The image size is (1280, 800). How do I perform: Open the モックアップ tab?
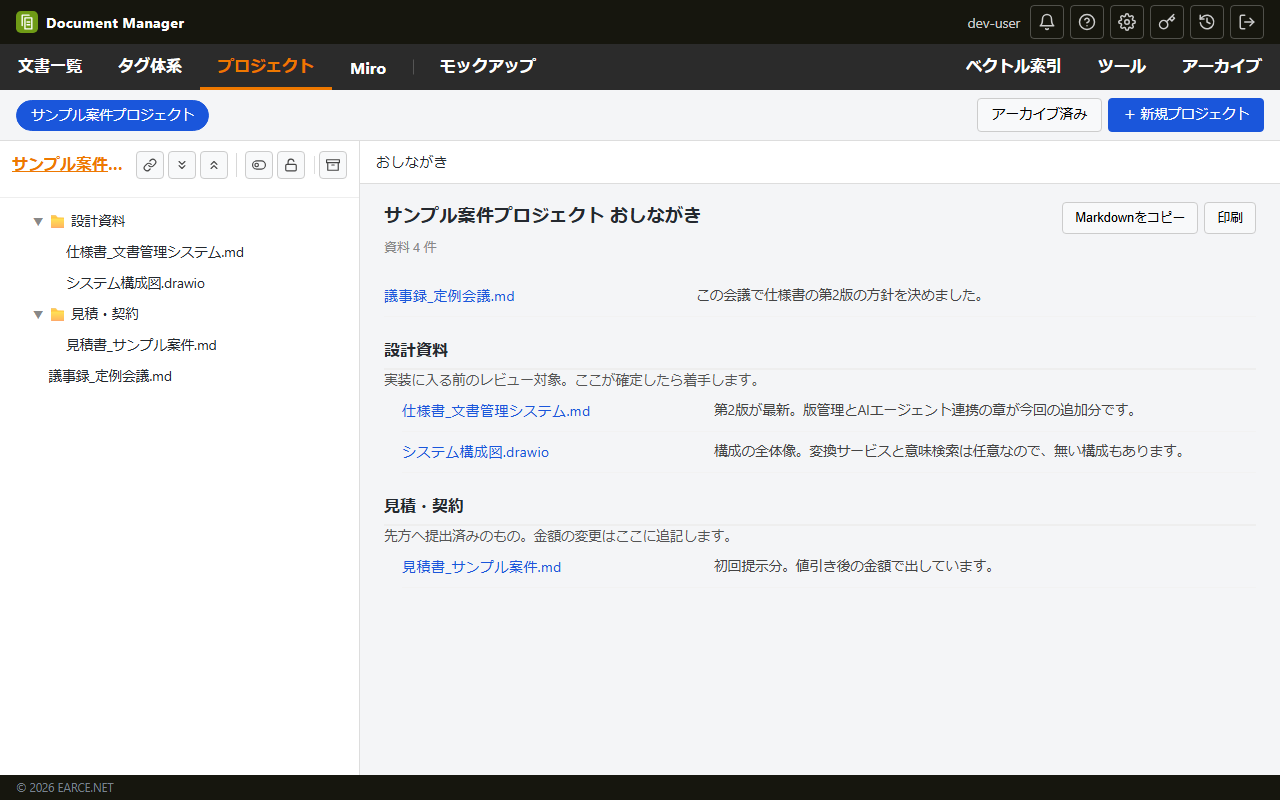[487, 67]
